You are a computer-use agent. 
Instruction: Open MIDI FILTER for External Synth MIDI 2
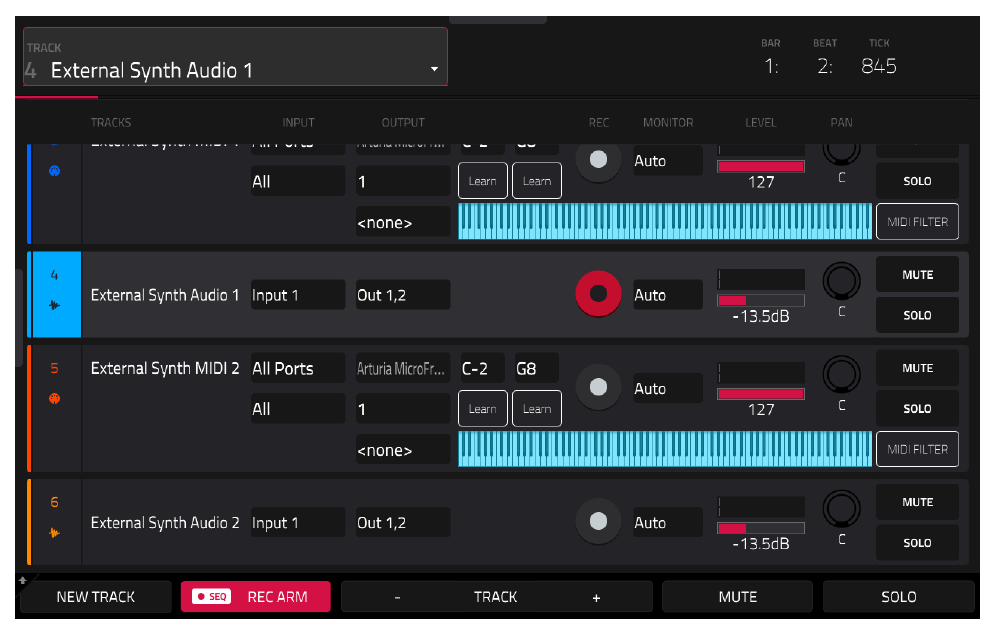tap(917, 449)
